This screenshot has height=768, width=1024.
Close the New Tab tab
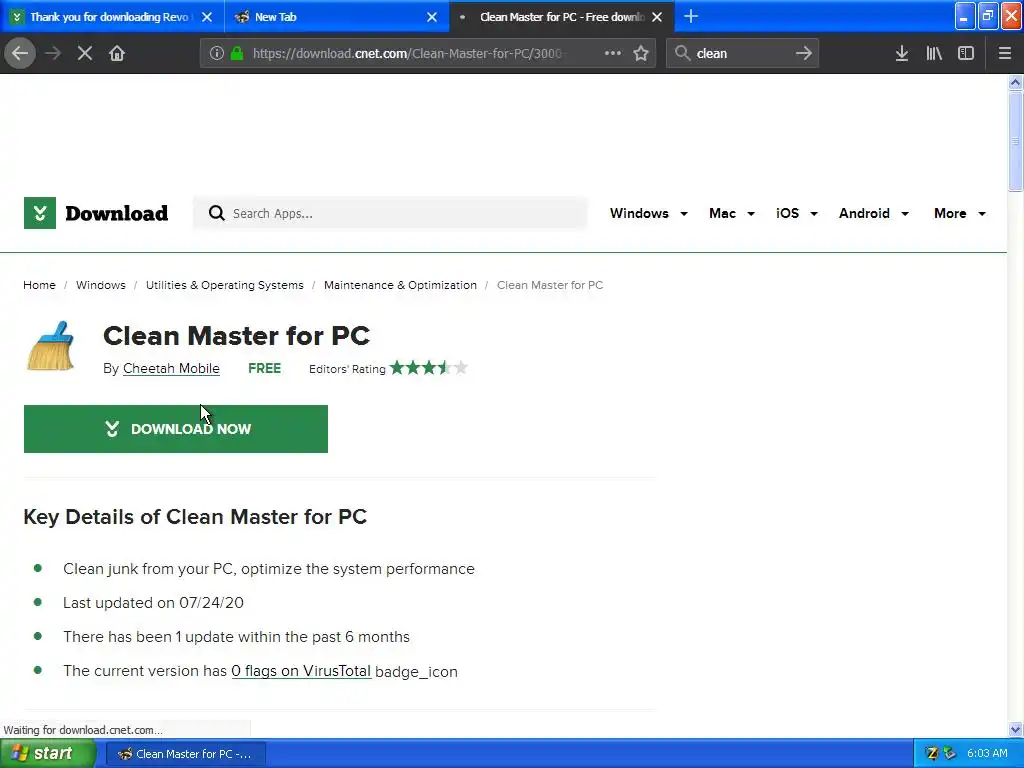pyautogui.click(x=432, y=17)
